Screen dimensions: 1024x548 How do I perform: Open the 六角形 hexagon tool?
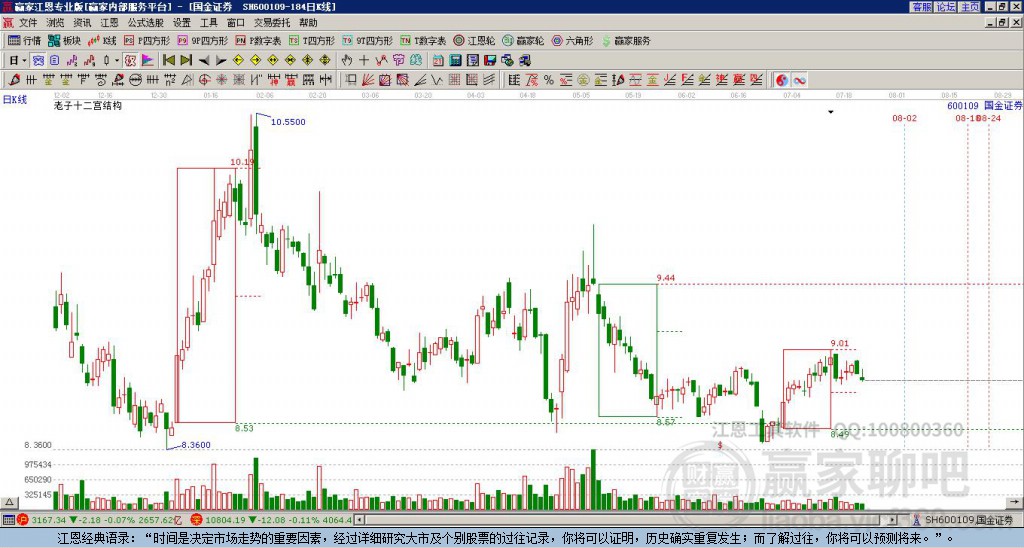click(x=572, y=40)
